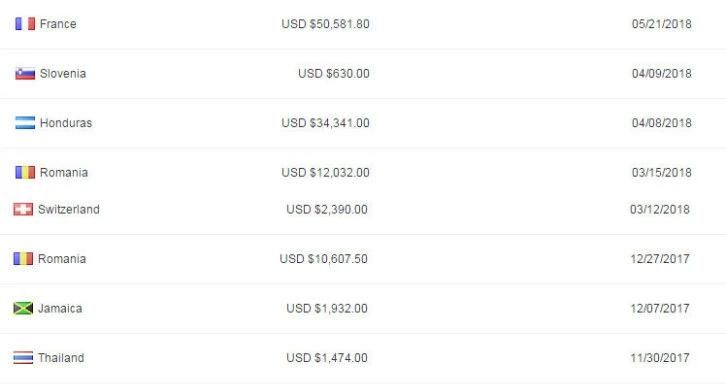The width and height of the screenshot is (726, 385).
Task: Click the Romania flag dated 03/15/2018
Action: coord(25,173)
